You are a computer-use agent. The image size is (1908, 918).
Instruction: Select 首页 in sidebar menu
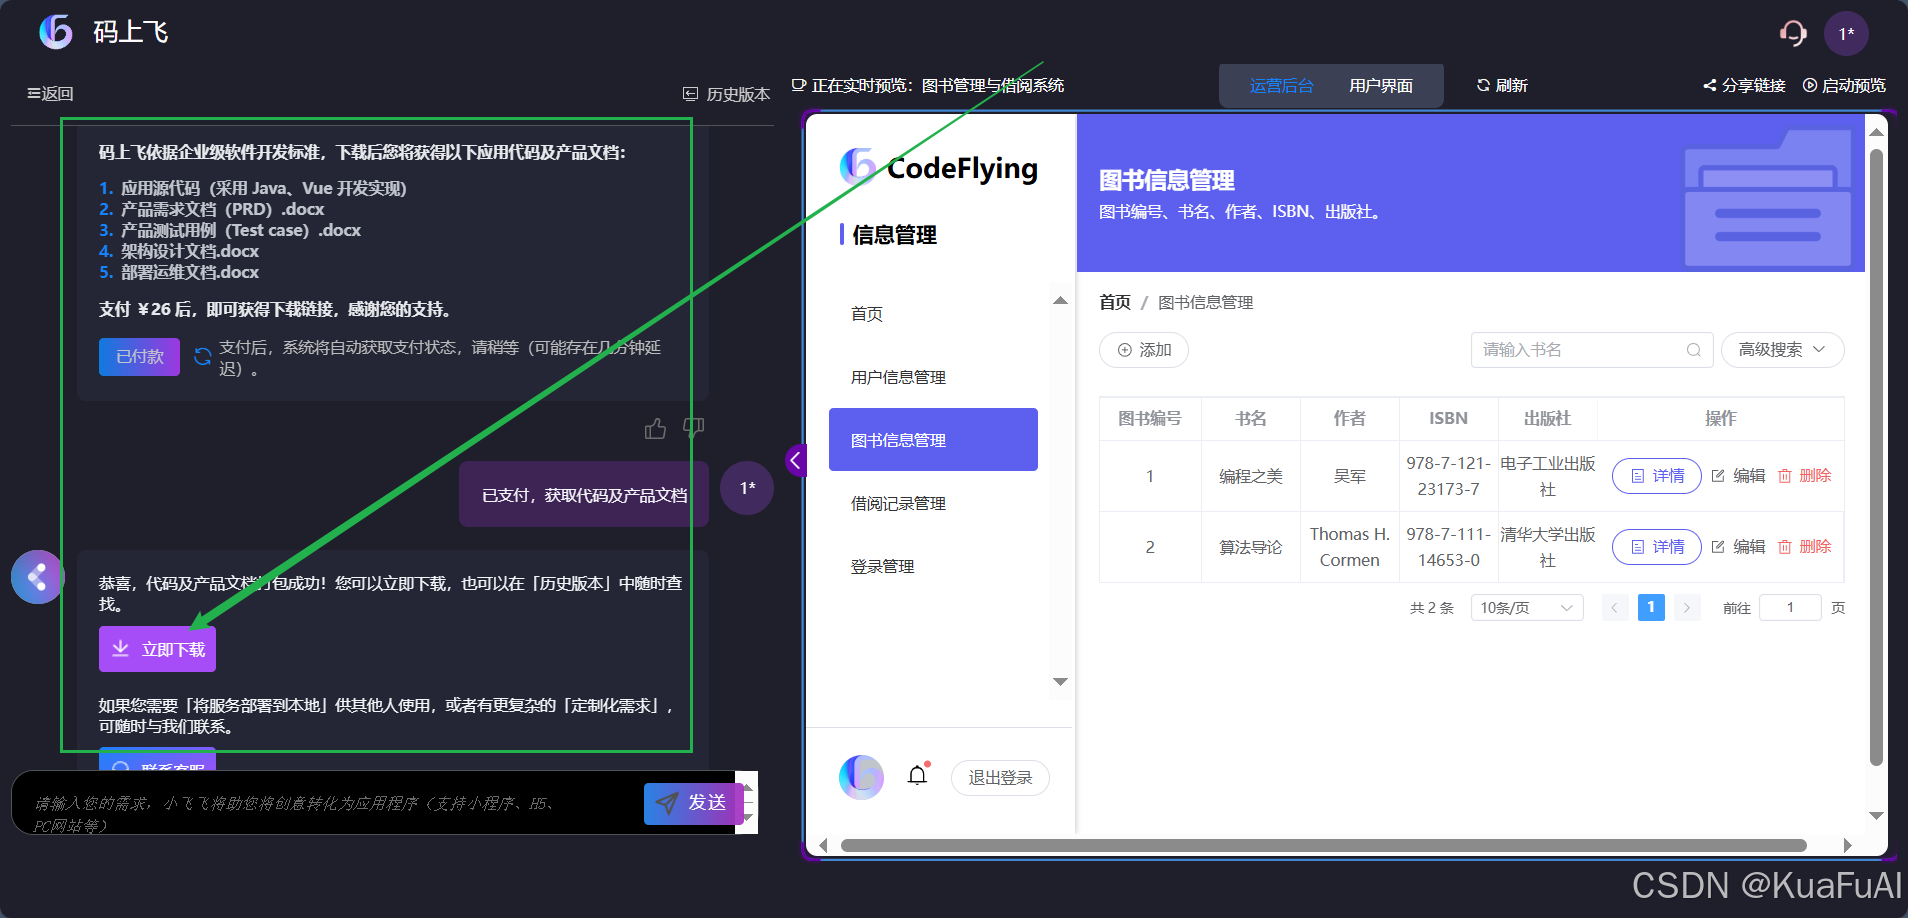tap(866, 314)
